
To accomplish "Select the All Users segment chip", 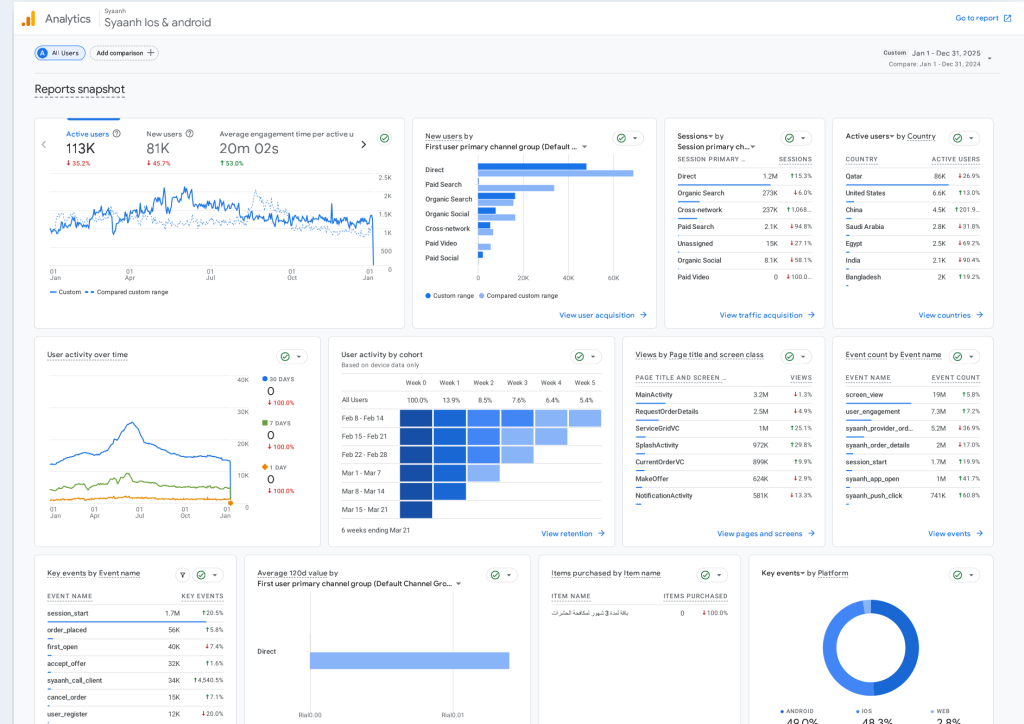I will [x=61, y=53].
